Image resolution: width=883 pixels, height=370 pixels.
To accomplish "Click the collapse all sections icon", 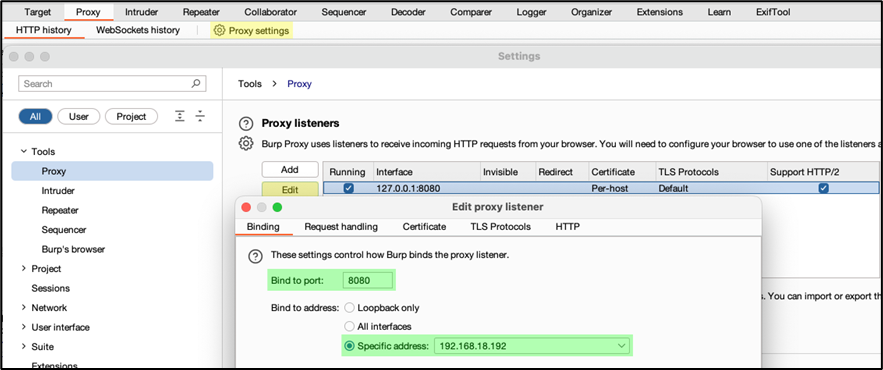I will click(200, 116).
